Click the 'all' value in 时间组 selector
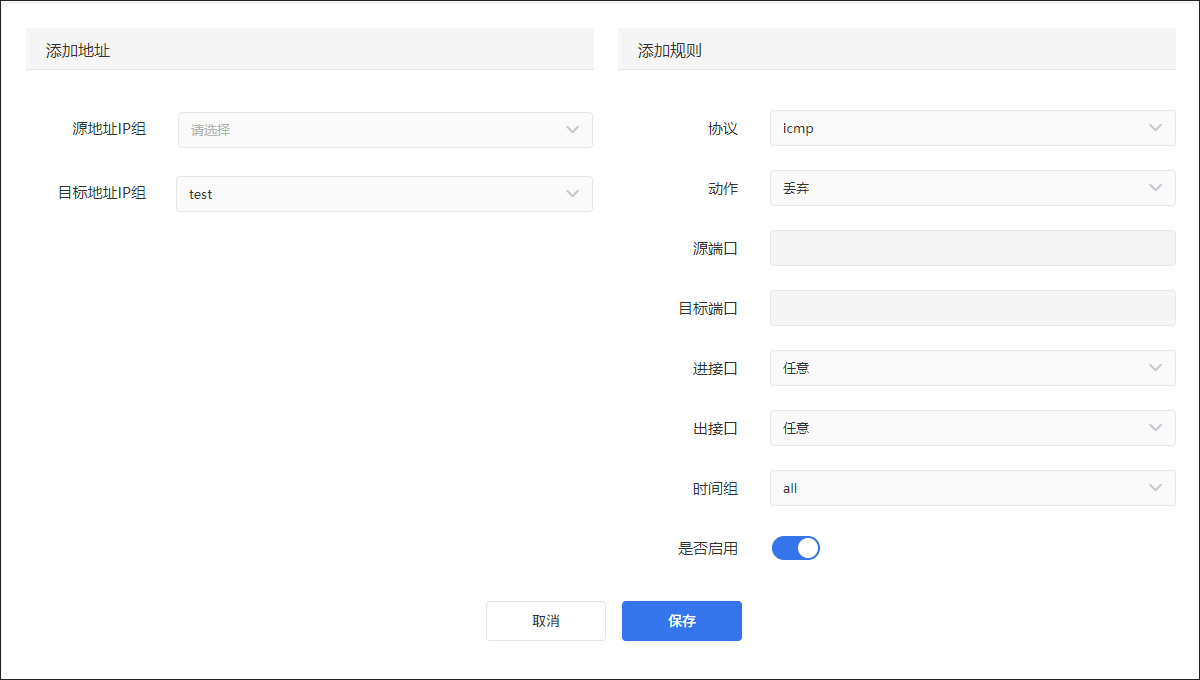The width and height of the screenshot is (1200, 680). tap(790, 489)
